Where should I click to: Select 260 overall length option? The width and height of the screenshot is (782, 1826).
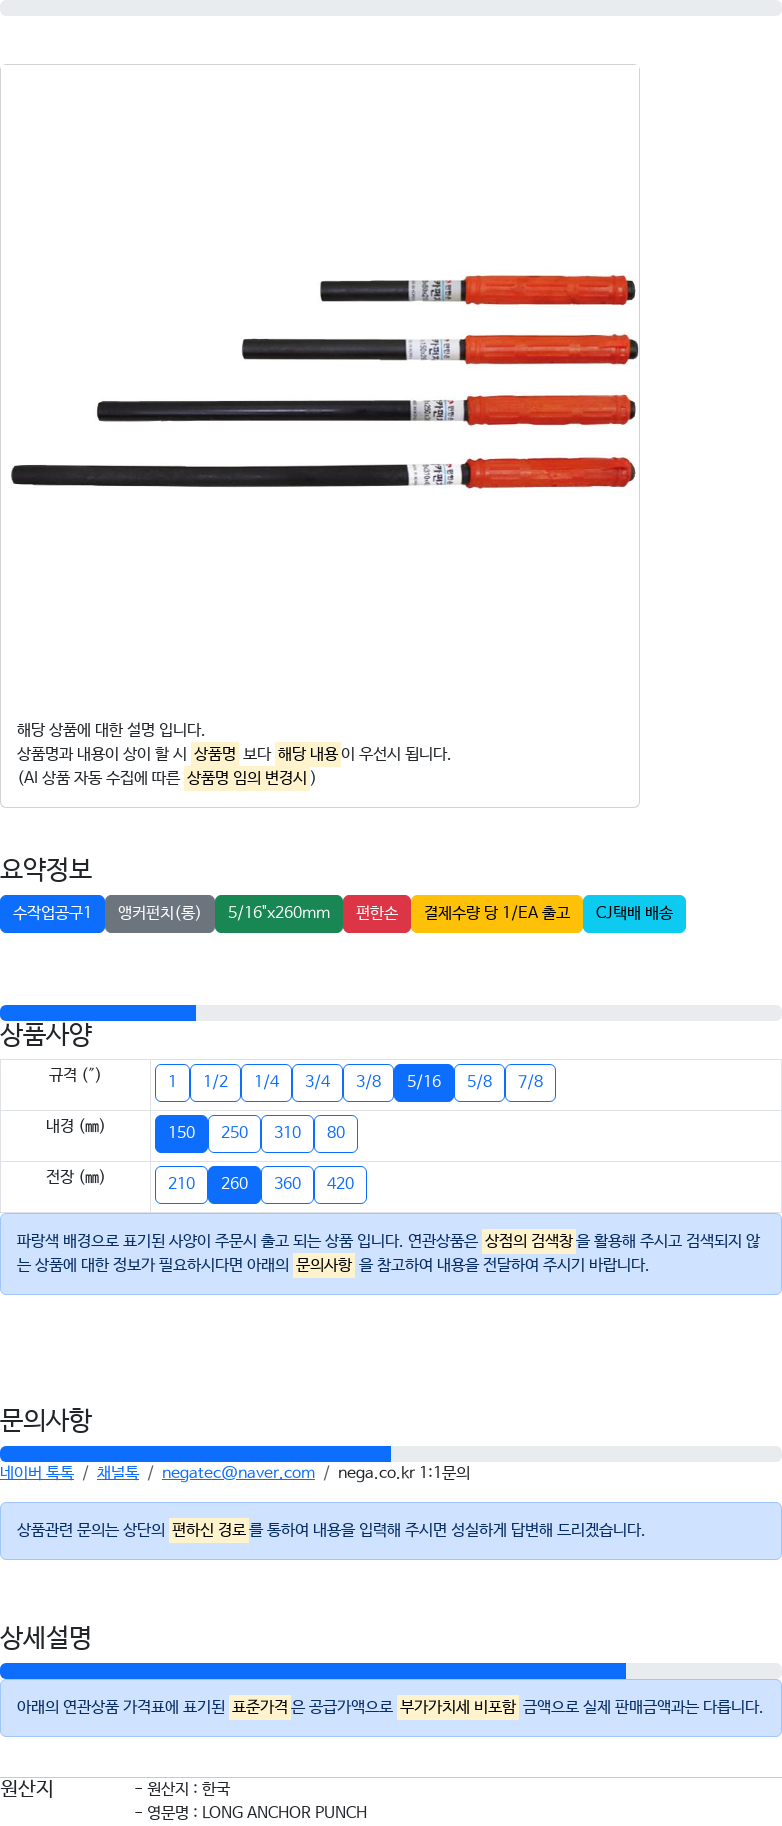click(234, 1184)
